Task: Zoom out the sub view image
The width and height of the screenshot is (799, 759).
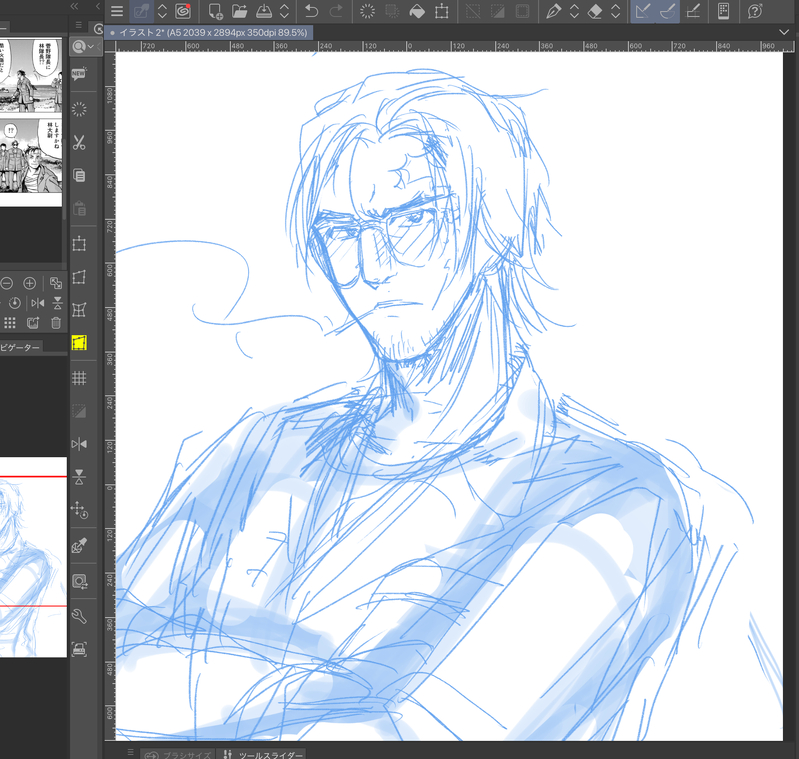Action: coord(7,283)
